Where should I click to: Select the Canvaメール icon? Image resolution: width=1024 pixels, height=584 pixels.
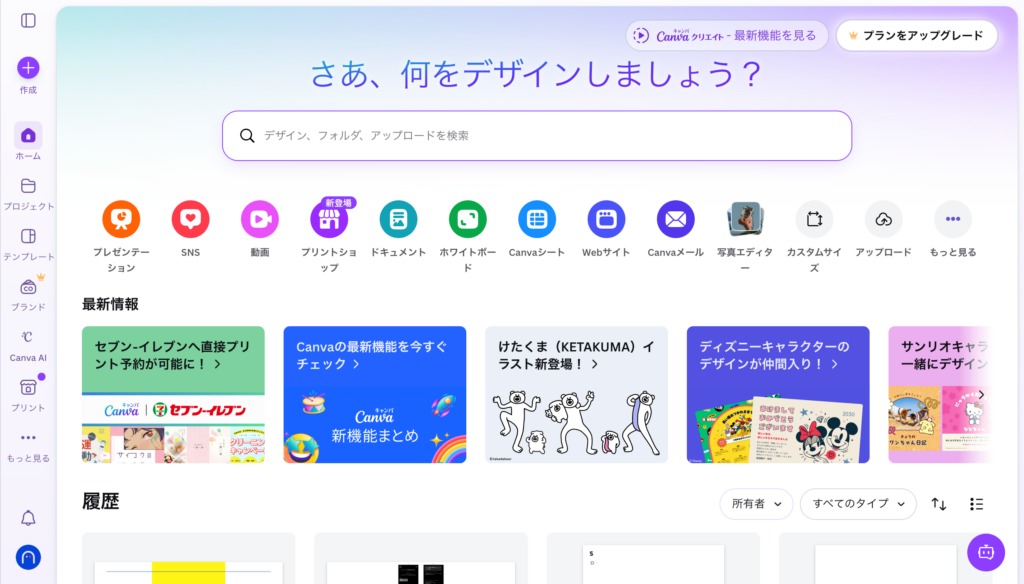click(675, 219)
